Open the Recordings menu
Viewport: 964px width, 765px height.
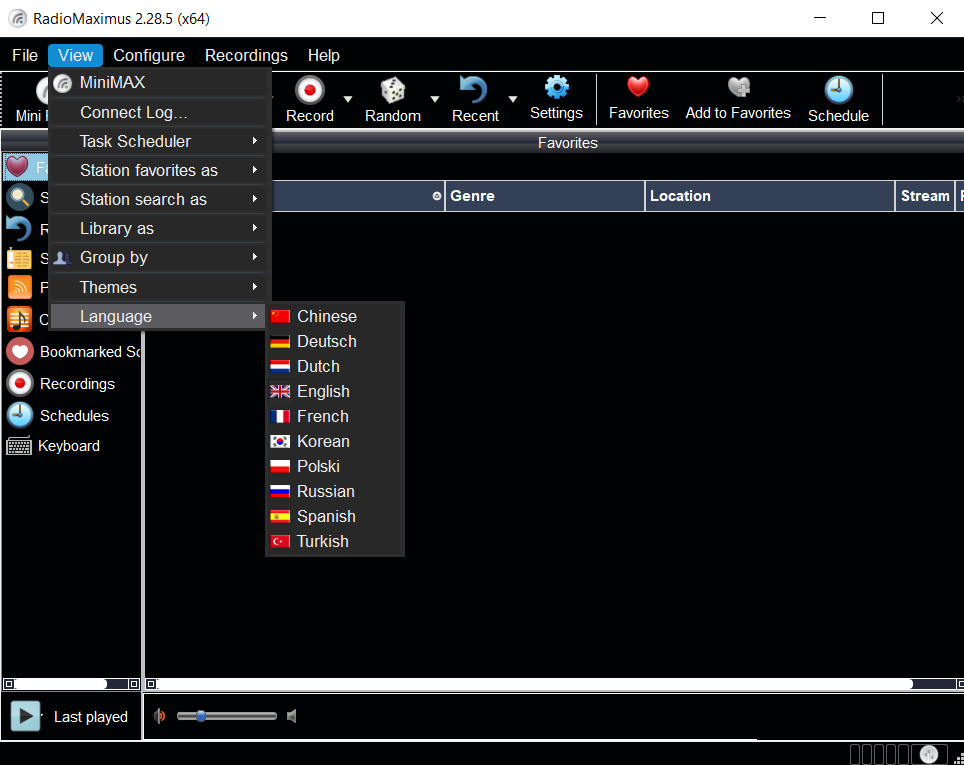point(246,55)
